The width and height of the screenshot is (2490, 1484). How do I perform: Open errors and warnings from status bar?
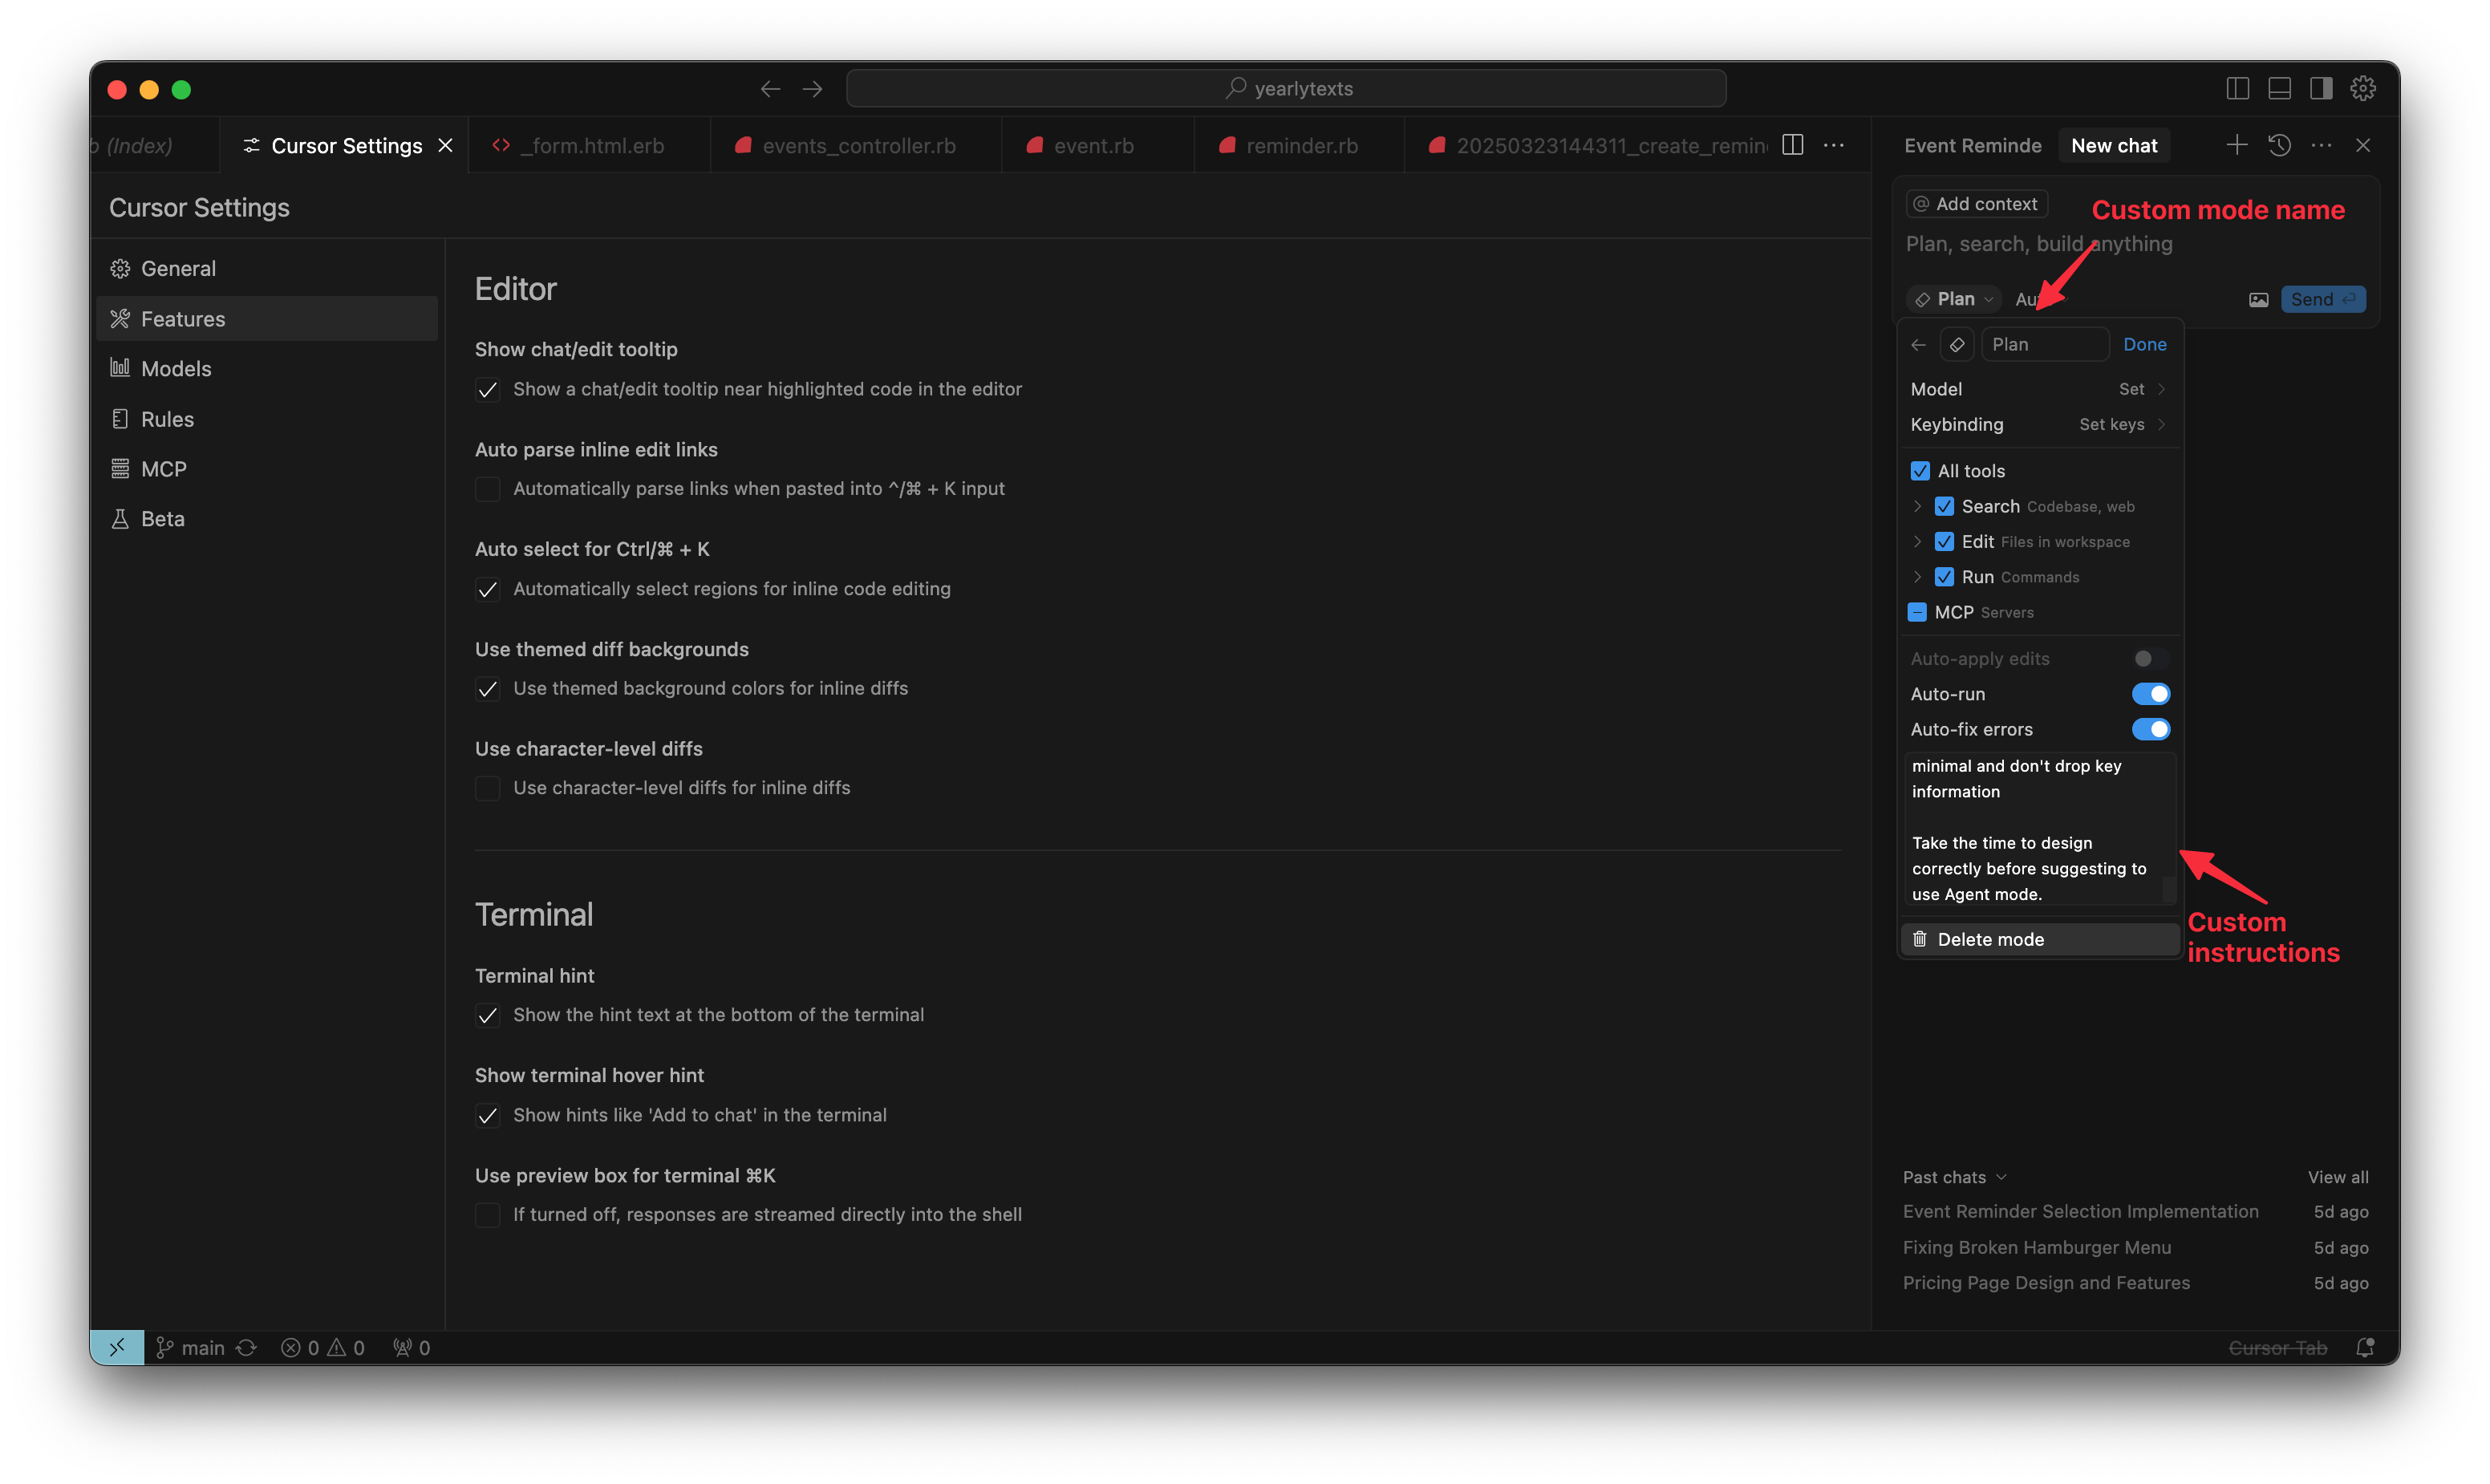[322, 1347]
